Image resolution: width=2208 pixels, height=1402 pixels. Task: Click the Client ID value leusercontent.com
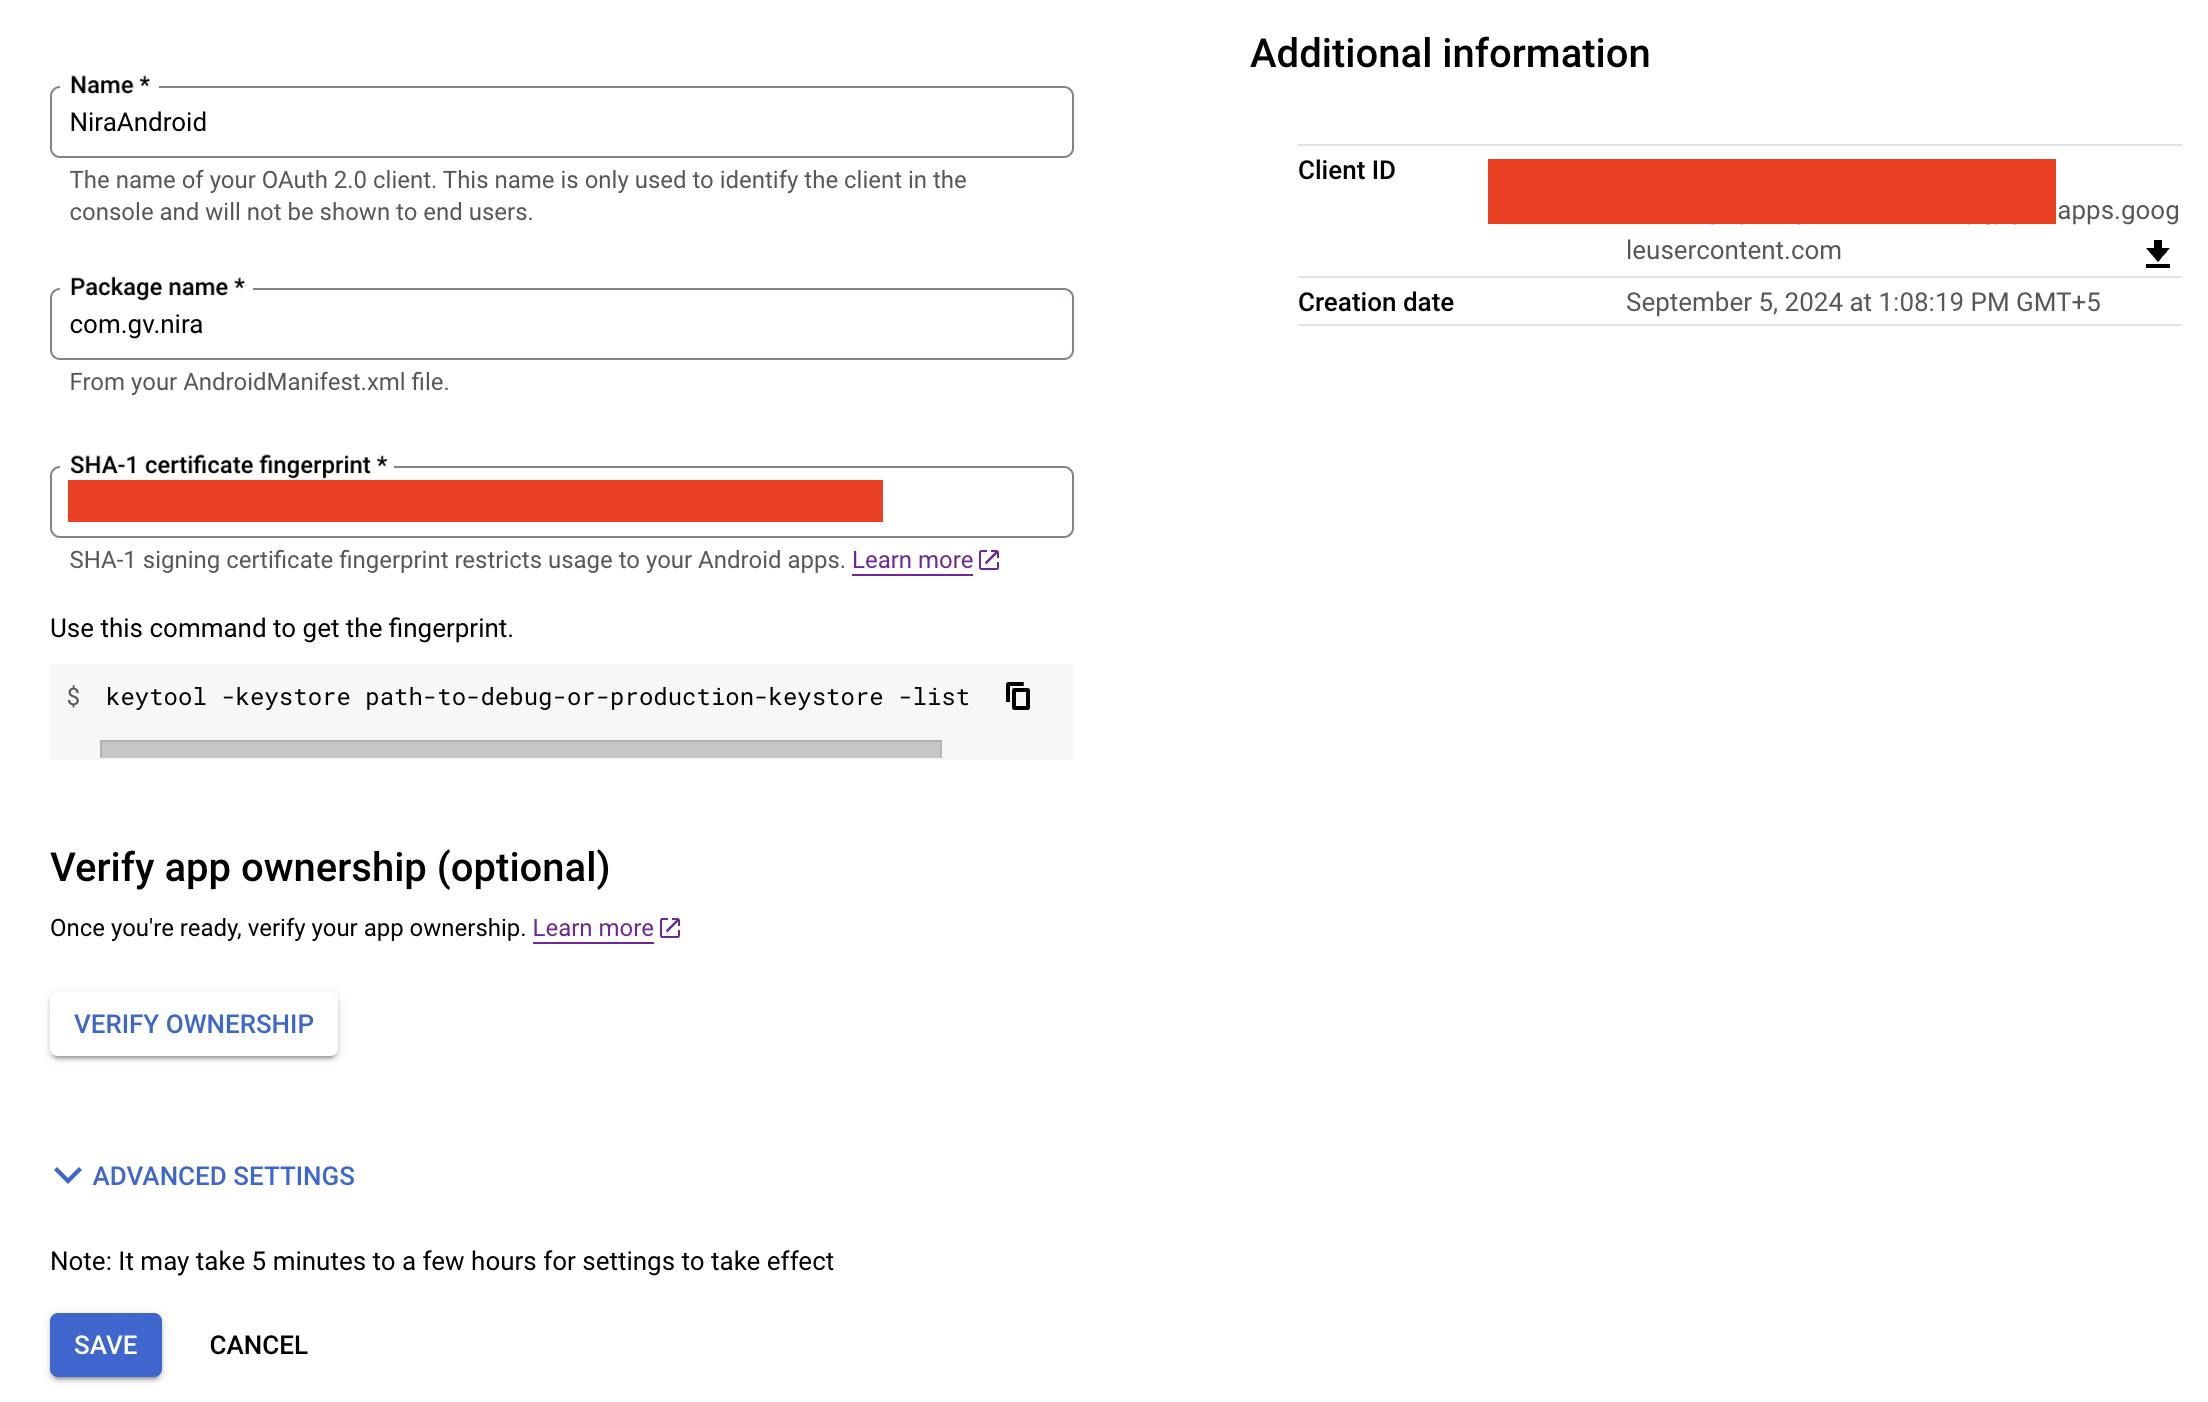click(x=1733, y=251)
